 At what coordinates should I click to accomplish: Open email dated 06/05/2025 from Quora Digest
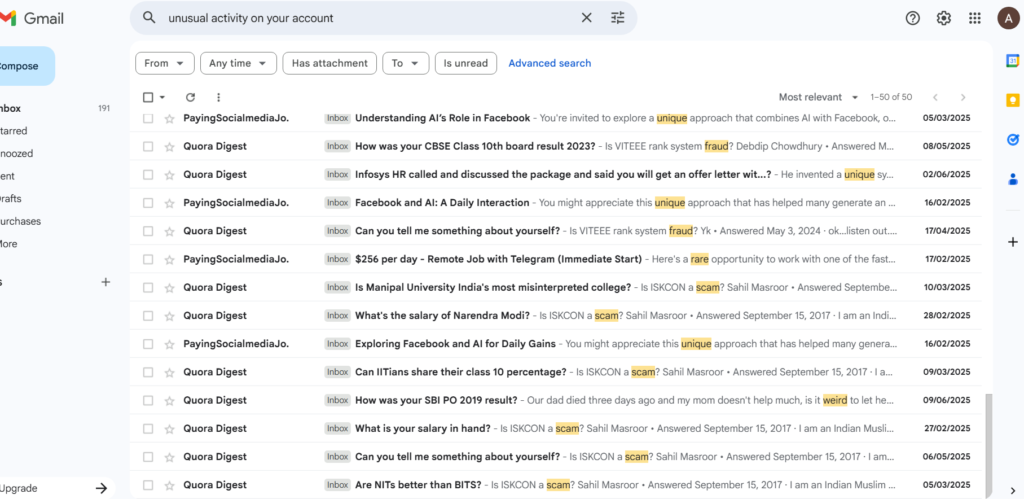coord(555,457)
